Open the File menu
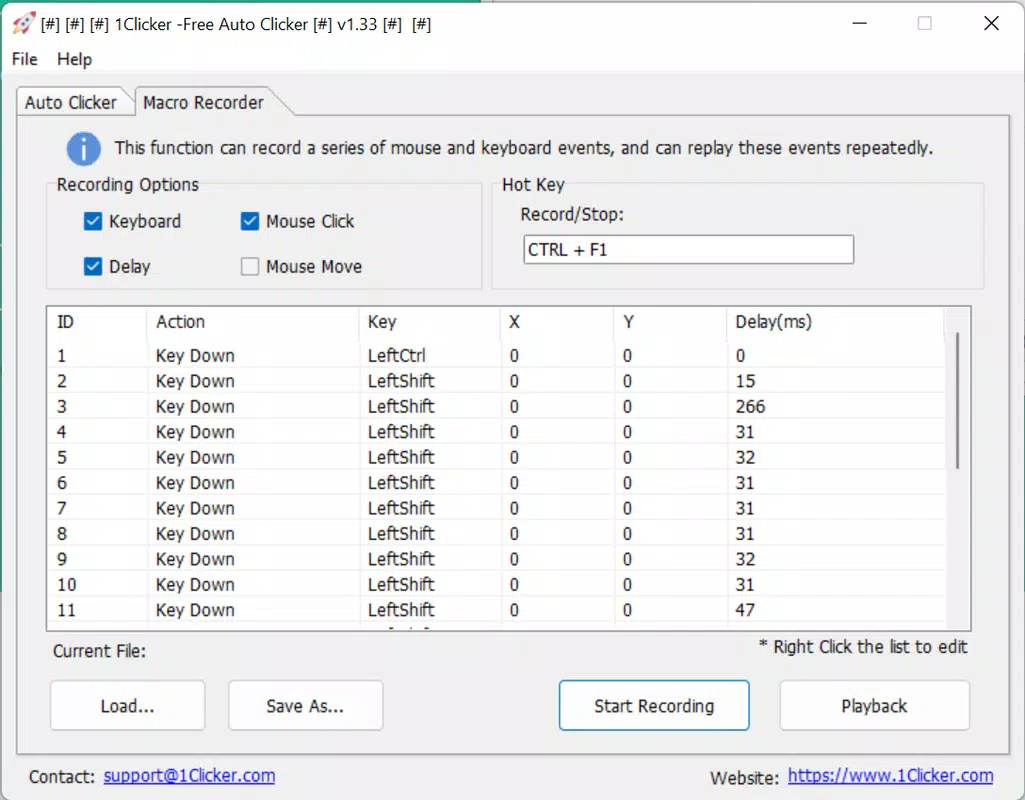Viewport: 1025px width, 800px height. pyautogui.click(x=25, y=59)
